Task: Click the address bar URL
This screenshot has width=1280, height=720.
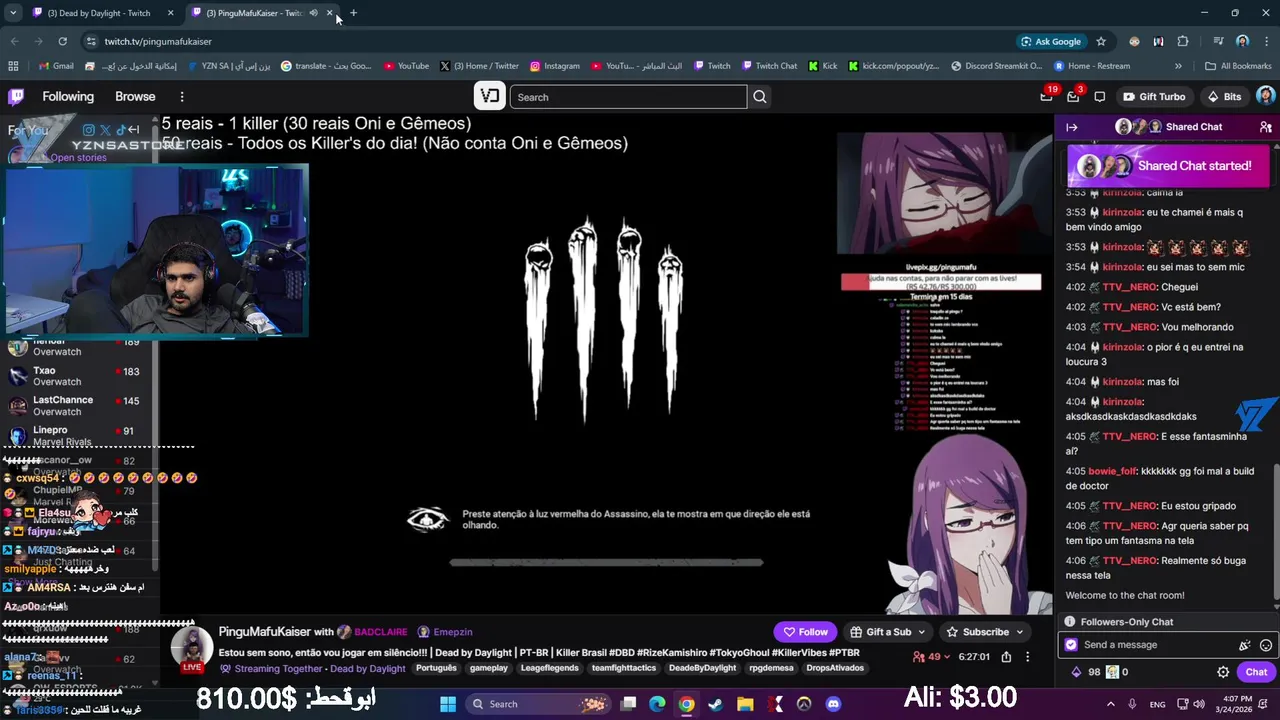Action: [x=158, y=41]
